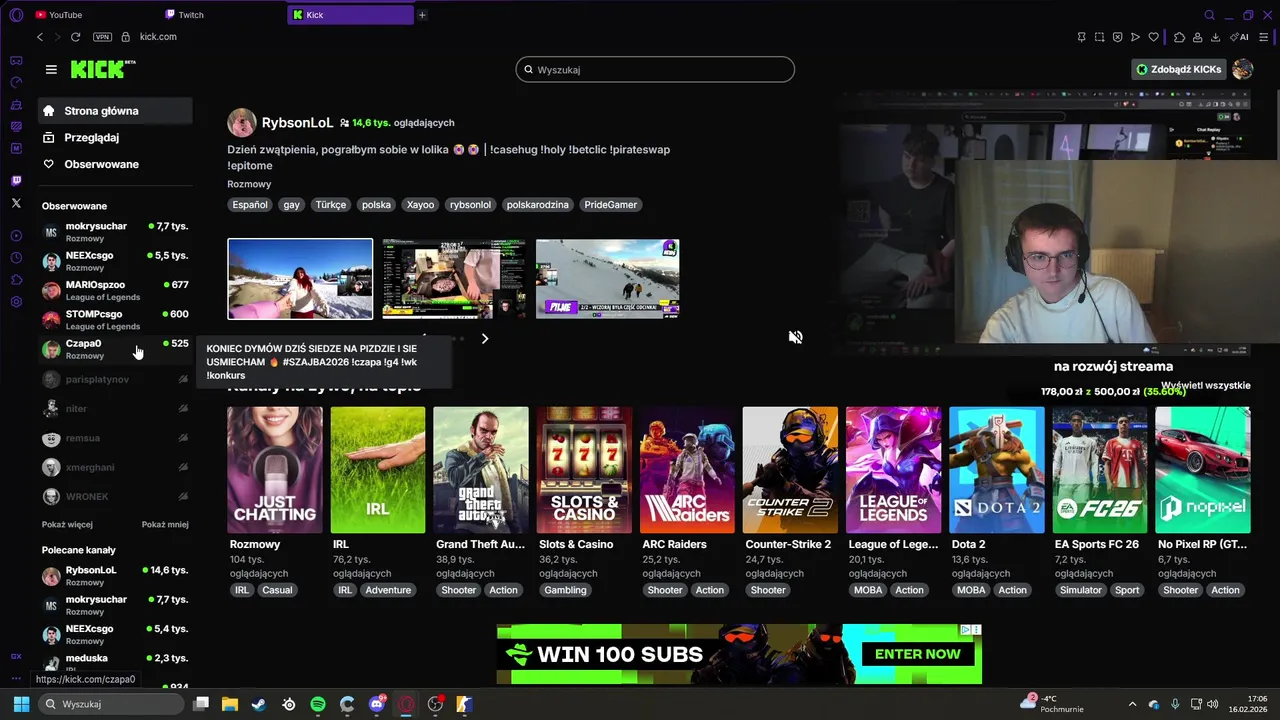
Task: Open the Just Chatting Rozmowy category
Action: [x=275, y=470]
